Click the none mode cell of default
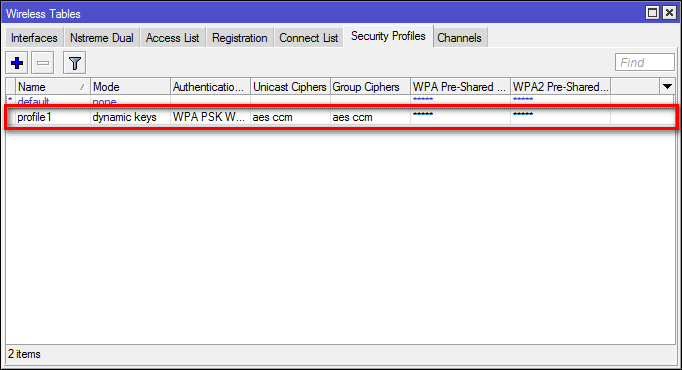 [104, 101]
